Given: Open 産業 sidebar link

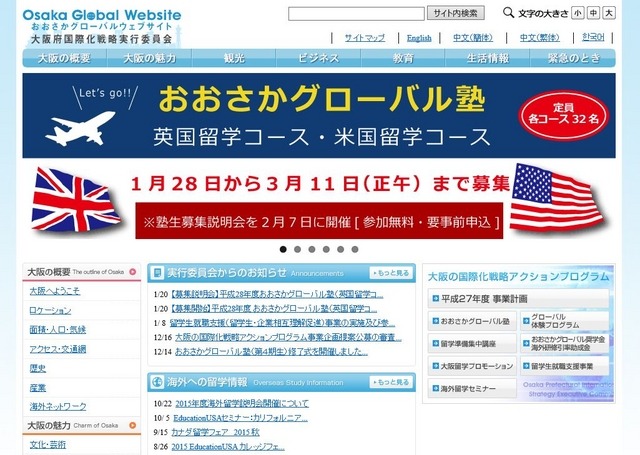Looking at the screenshot, I should 38,387.
